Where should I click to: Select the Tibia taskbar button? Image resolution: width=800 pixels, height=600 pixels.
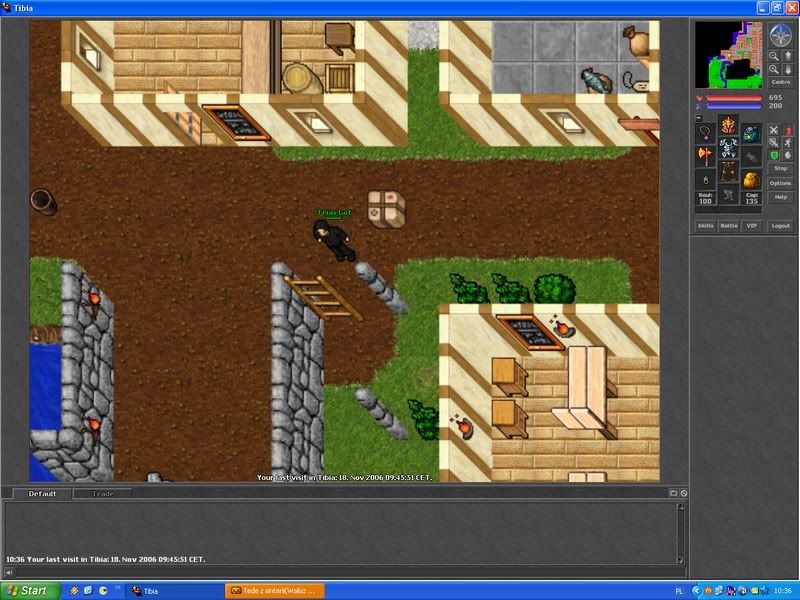[x=173, y=591]
